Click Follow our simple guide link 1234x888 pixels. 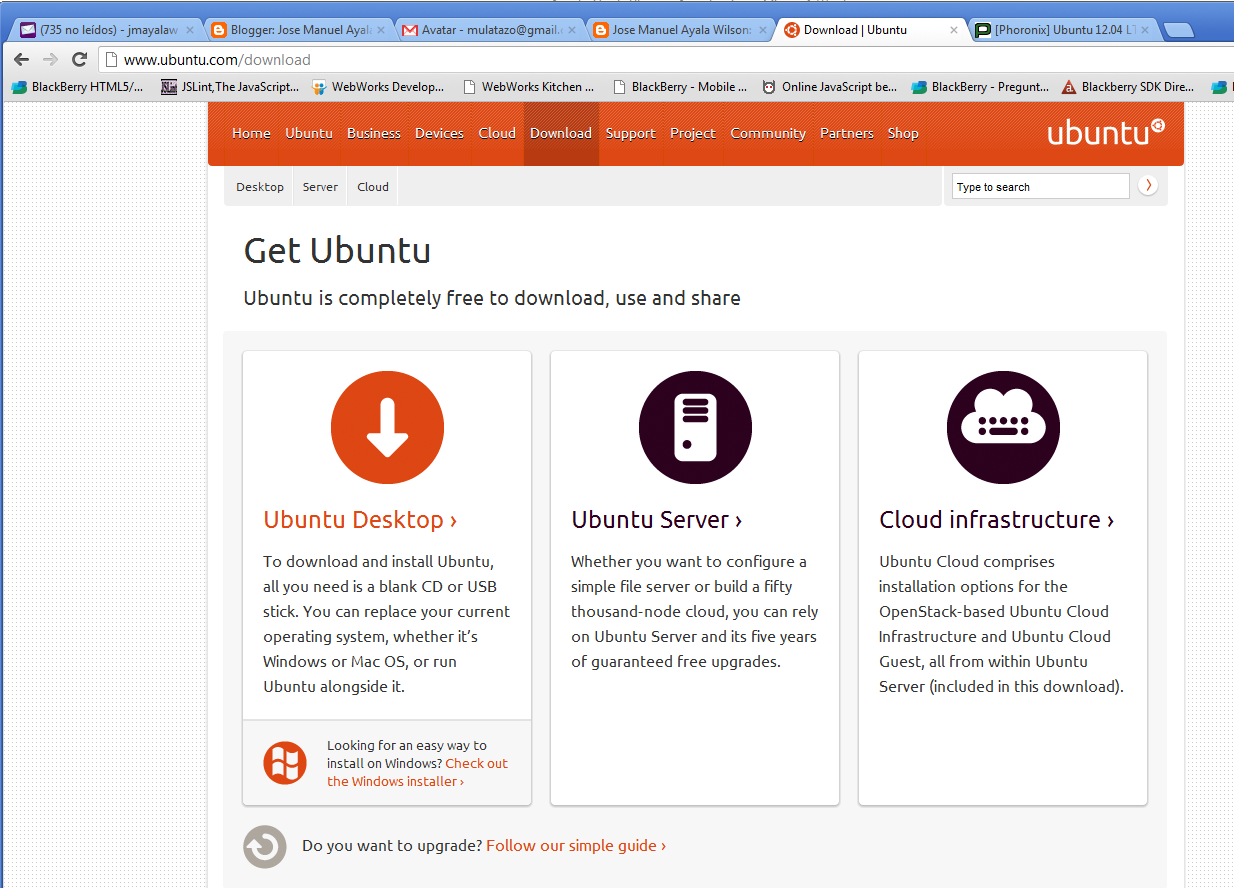tap(576, 846)
